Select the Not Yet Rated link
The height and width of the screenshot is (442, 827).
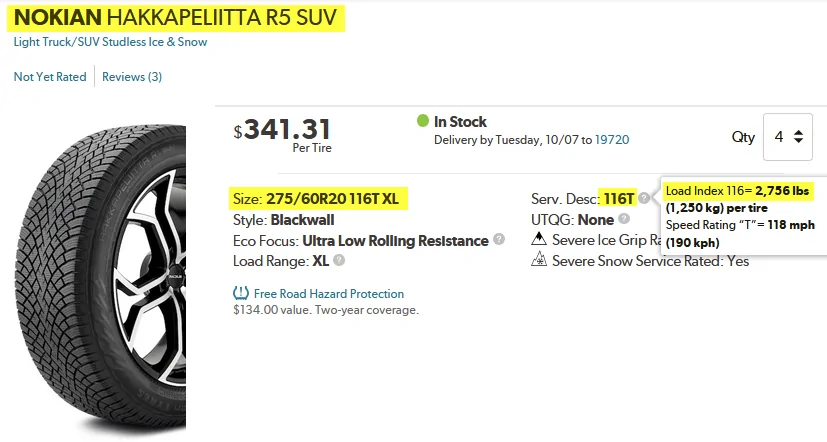pyautogui.click(x=50, y=76)
